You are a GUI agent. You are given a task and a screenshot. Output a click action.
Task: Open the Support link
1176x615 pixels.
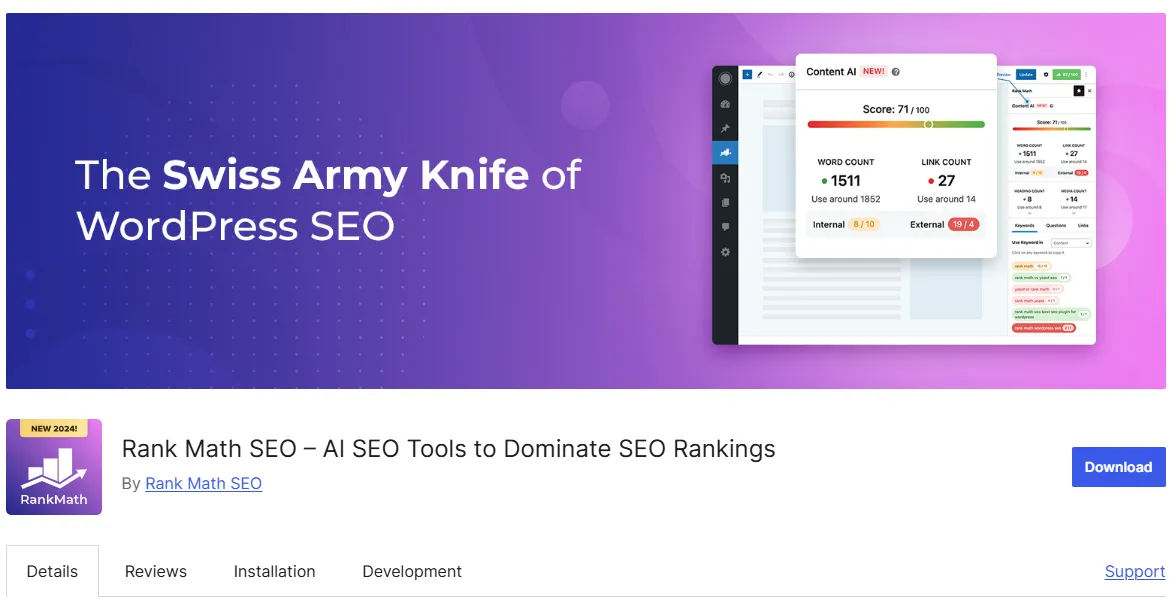point(1135,572)
